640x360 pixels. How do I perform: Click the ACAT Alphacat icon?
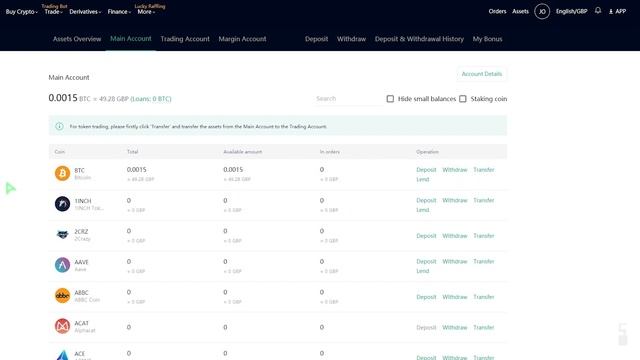tap(62, 326)
